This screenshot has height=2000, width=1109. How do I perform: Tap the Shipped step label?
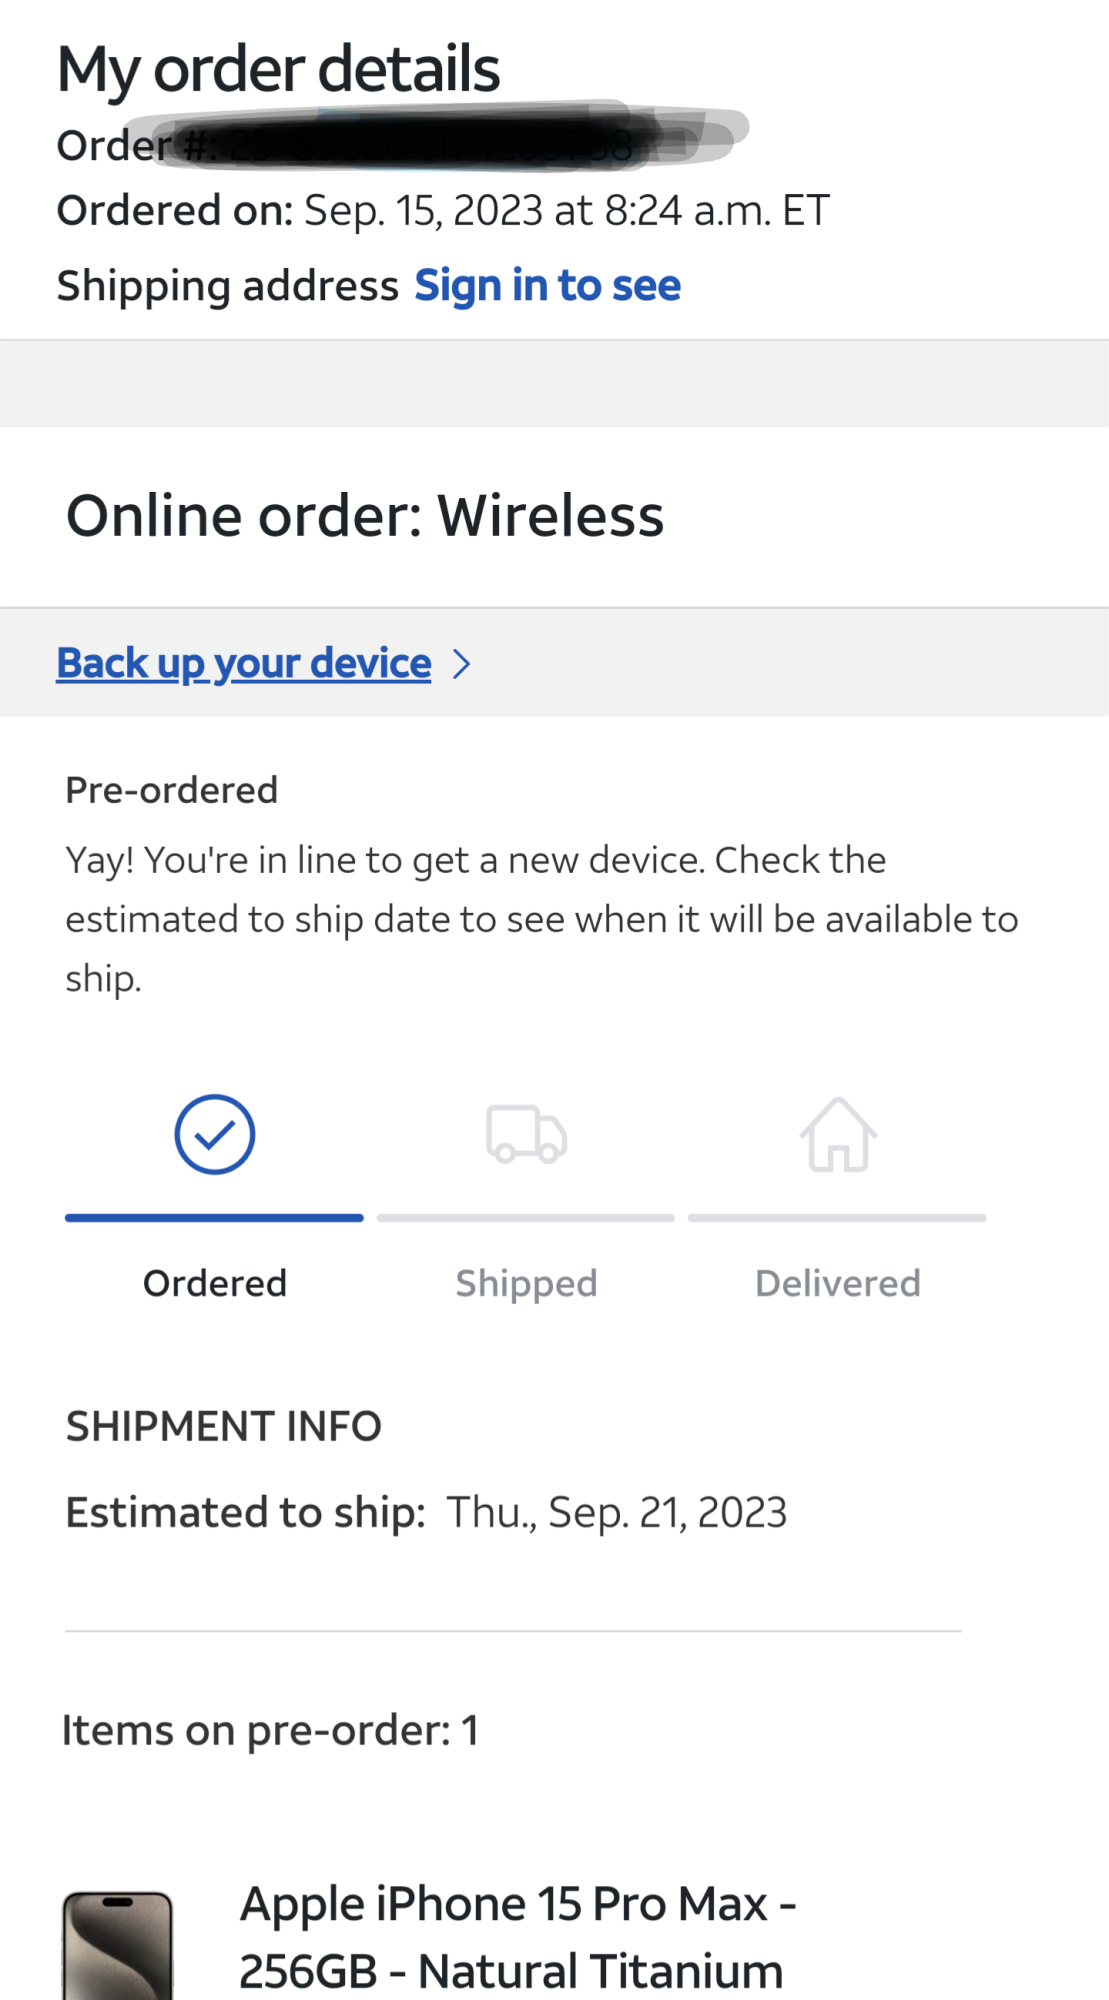coord(526,1283)
